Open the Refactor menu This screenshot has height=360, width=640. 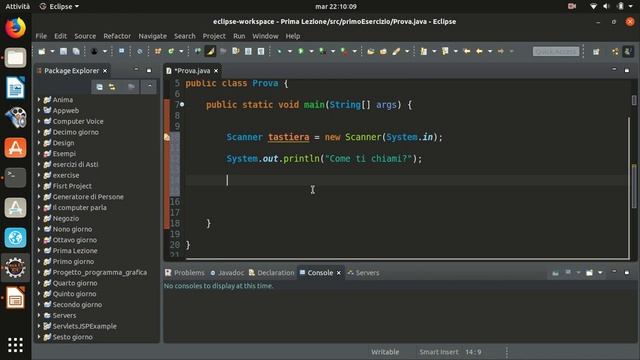click(117, 36)
